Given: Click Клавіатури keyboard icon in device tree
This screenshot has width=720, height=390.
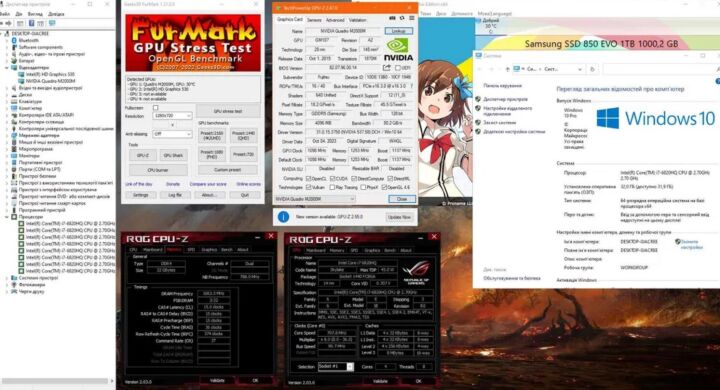Looking at the screenshot, I should (14, 101).
